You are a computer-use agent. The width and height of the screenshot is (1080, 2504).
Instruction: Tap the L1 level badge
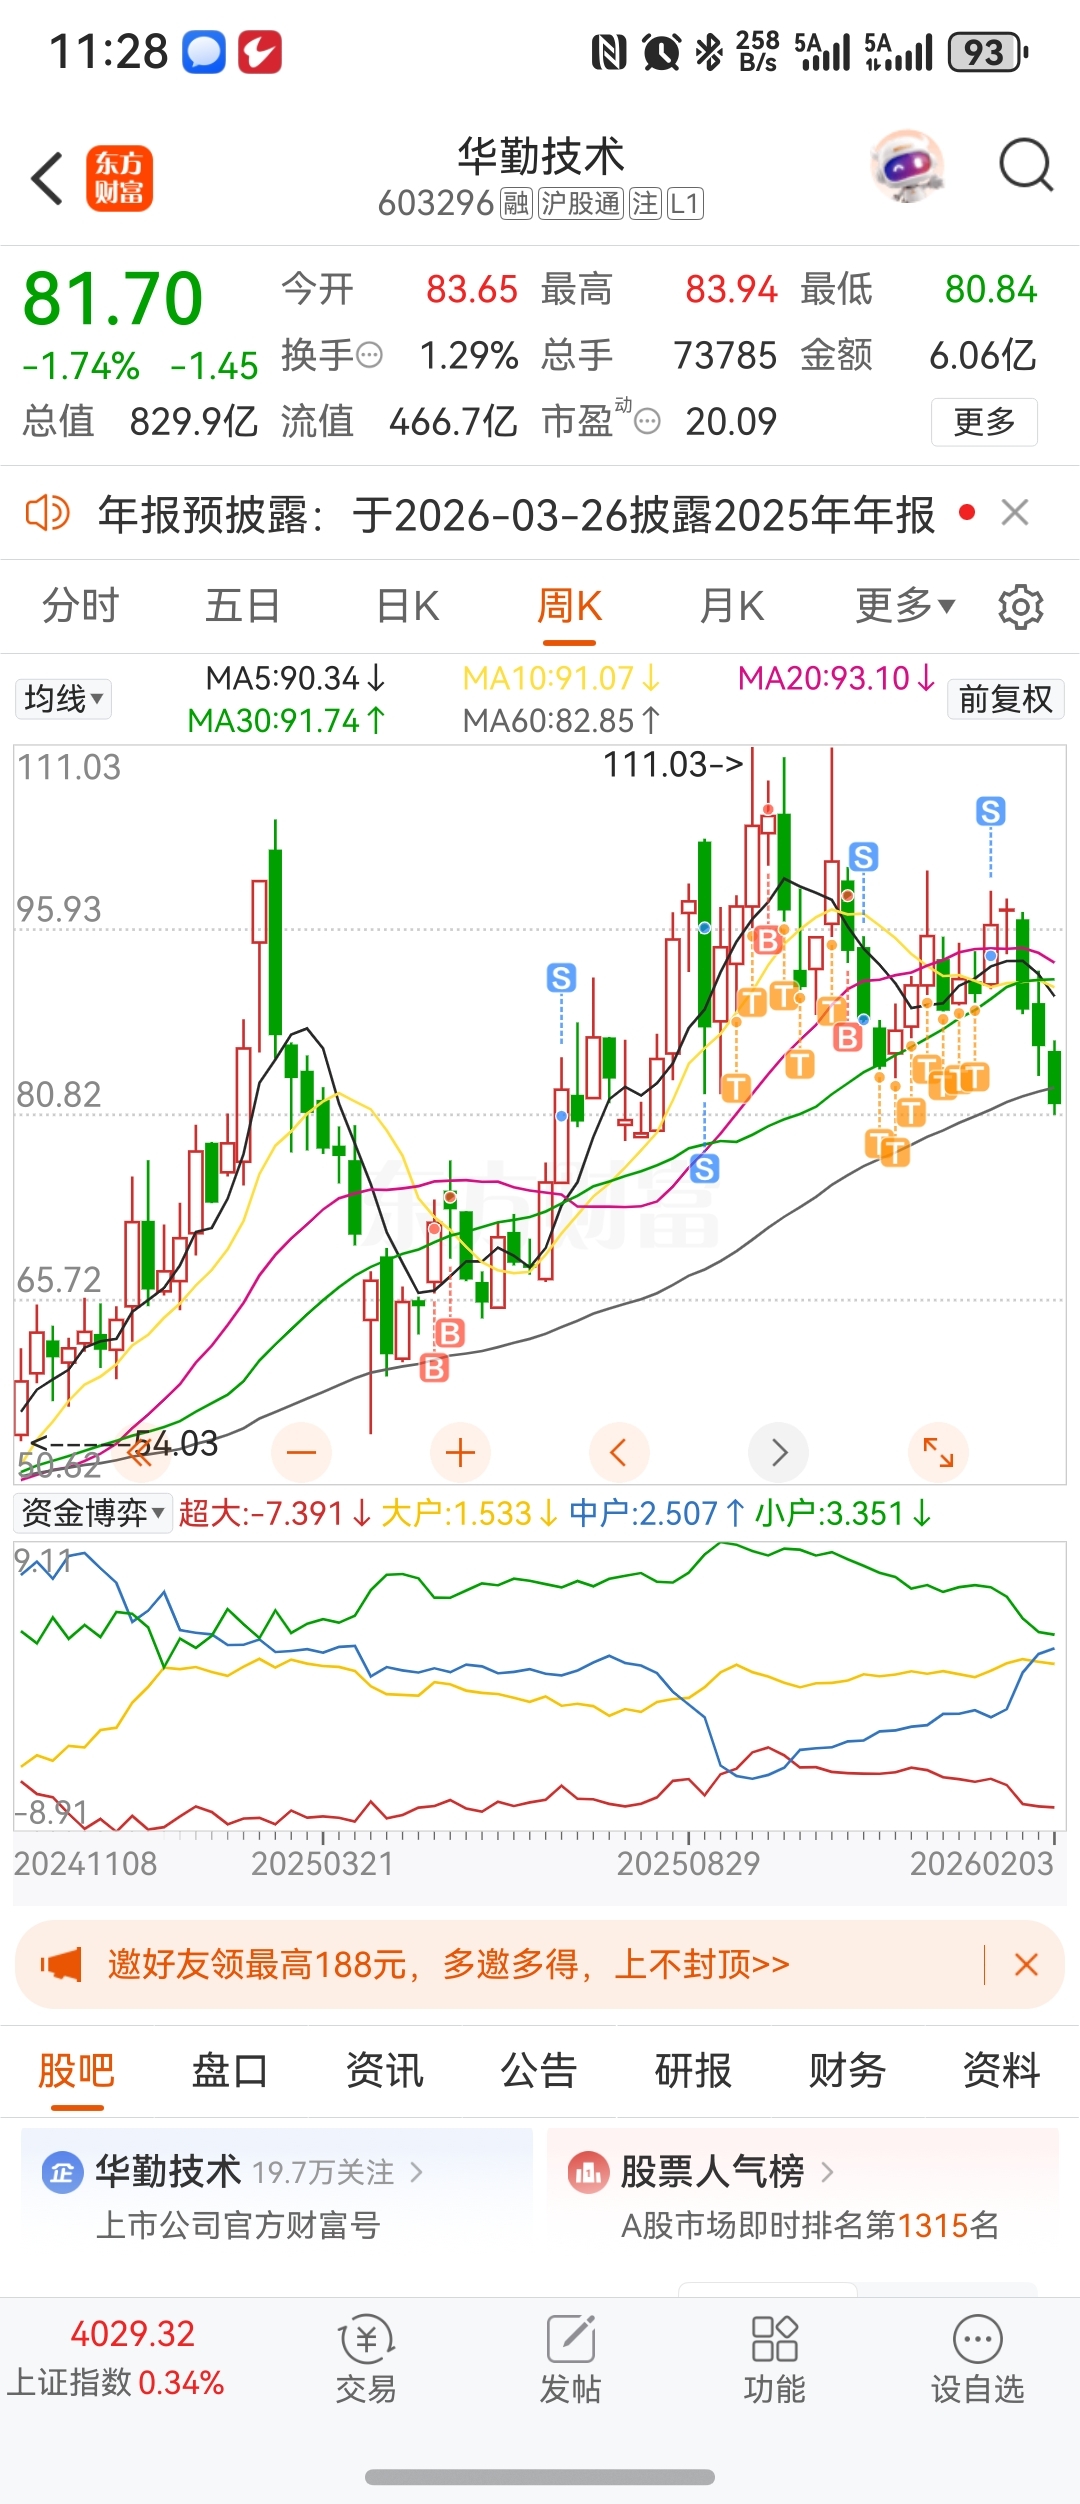coord(685,204)
